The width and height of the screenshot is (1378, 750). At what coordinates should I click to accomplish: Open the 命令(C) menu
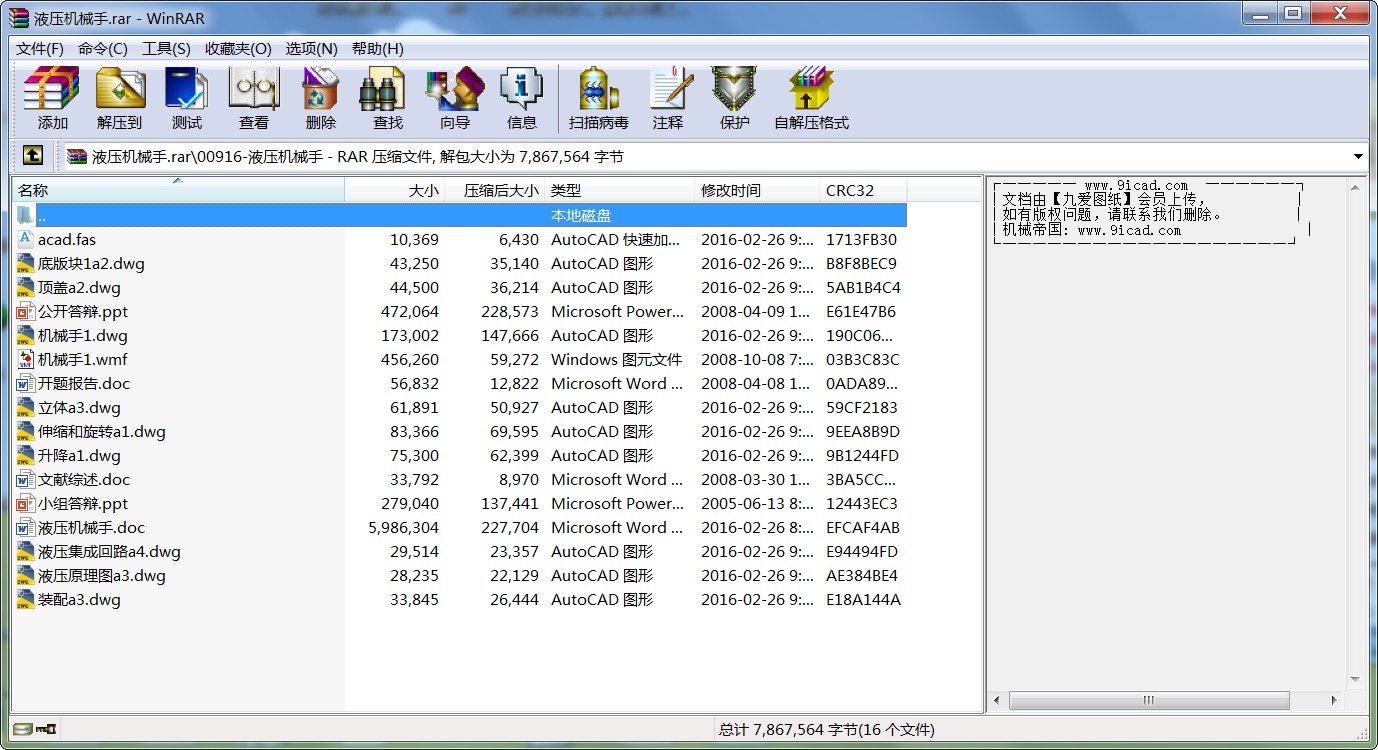click(x=103, y=48)
